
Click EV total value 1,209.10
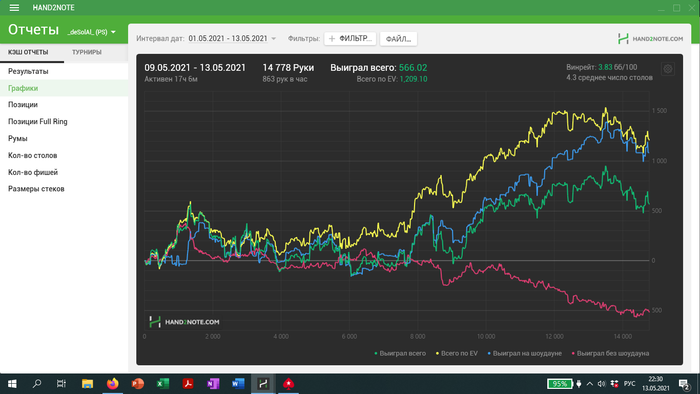pyautogui.click(x=413, y=79)
